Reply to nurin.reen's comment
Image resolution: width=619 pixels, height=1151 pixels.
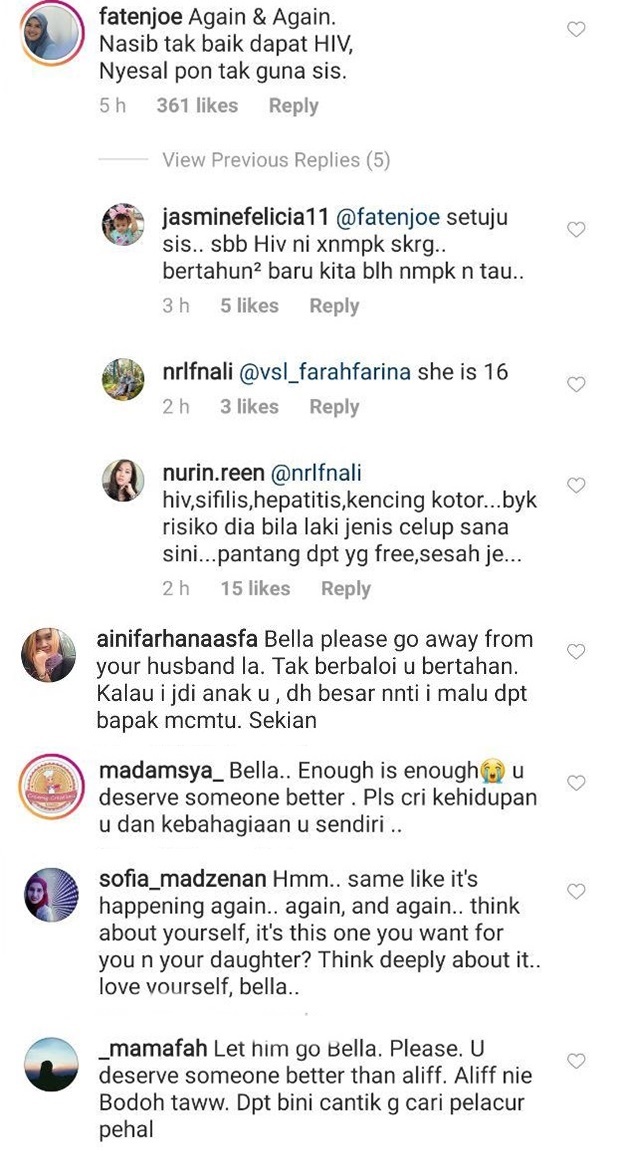point(346,589)
